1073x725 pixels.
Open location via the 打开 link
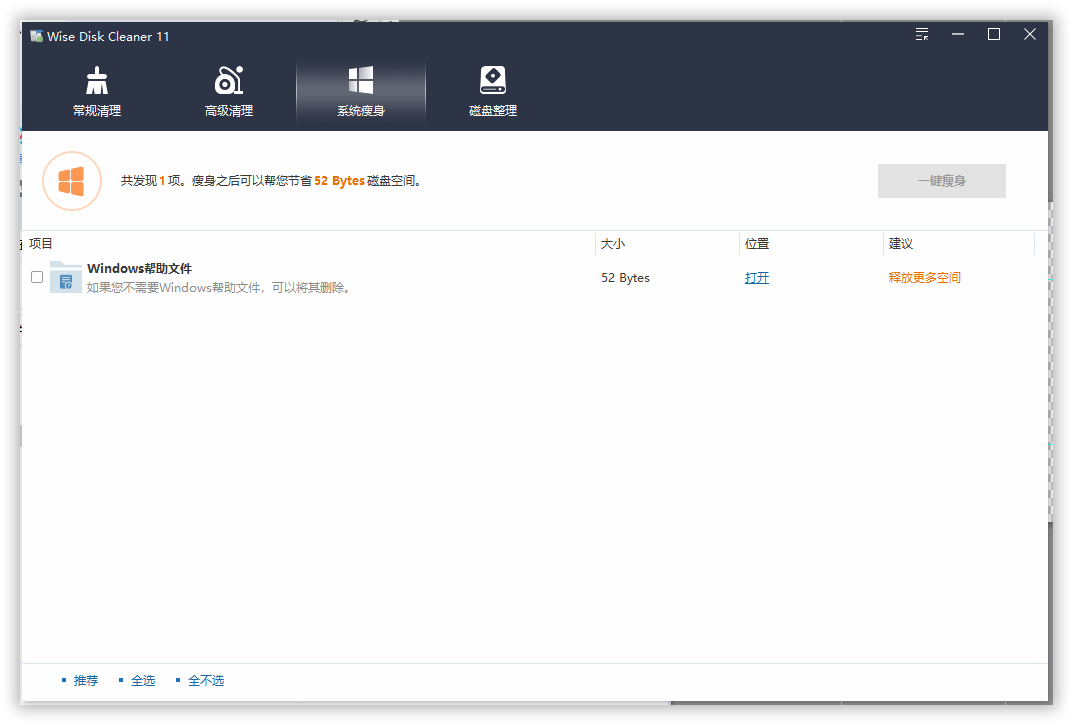click(757, 277)
